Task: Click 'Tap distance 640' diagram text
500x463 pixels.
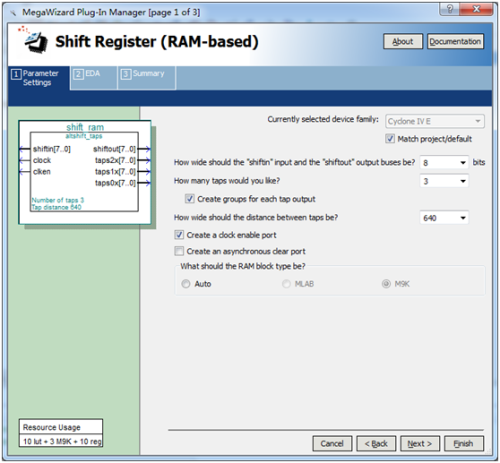Action: tap(56, 207)
